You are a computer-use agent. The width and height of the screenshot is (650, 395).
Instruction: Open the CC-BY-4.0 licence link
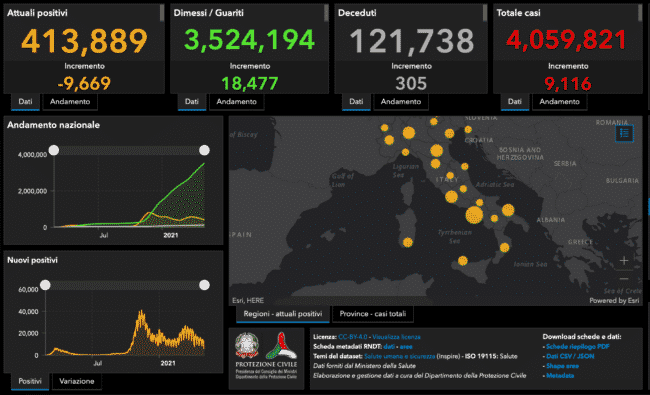353,337
